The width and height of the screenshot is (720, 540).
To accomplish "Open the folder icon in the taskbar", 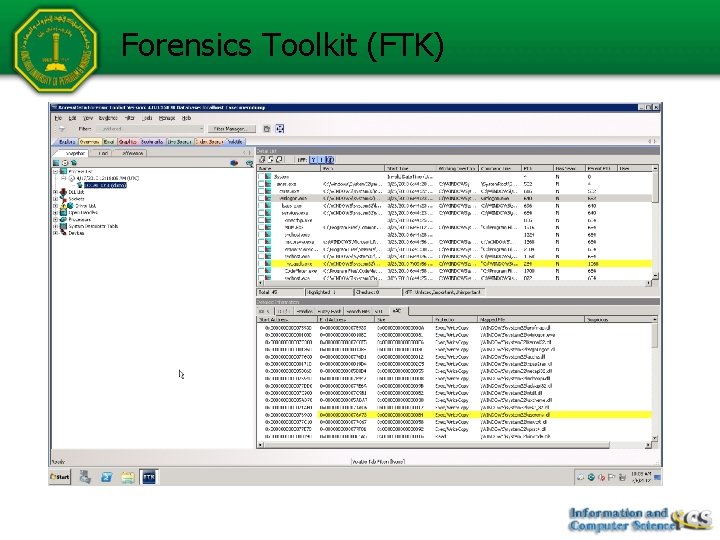I will click(x=128, y=478).
